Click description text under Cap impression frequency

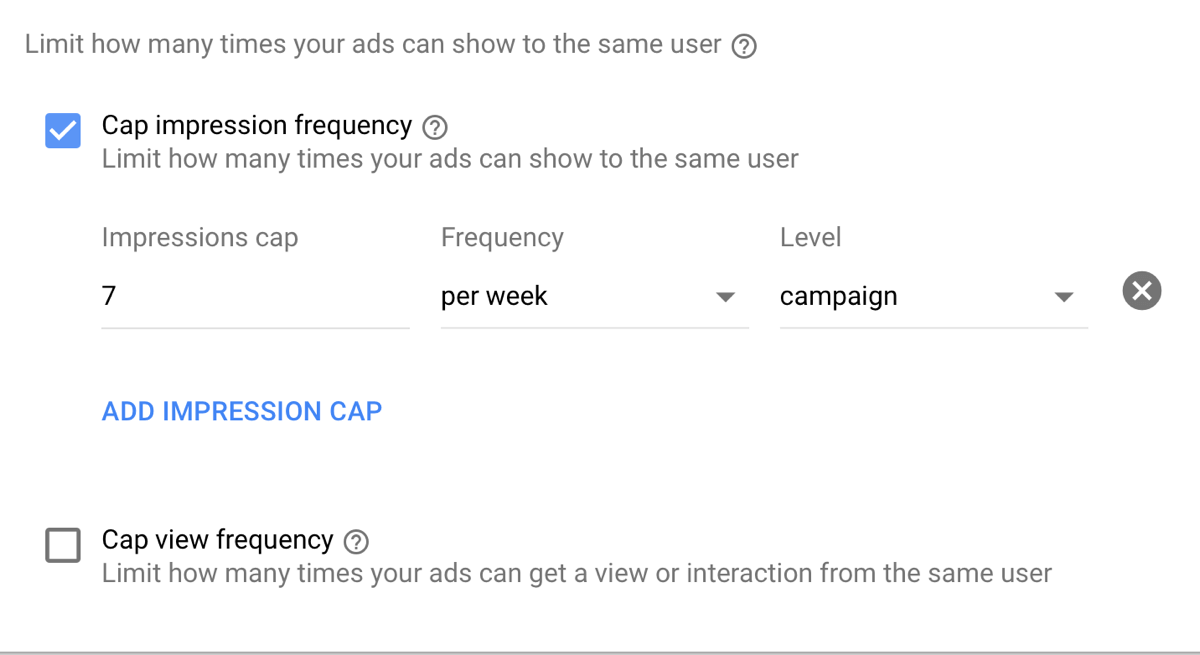450,159
